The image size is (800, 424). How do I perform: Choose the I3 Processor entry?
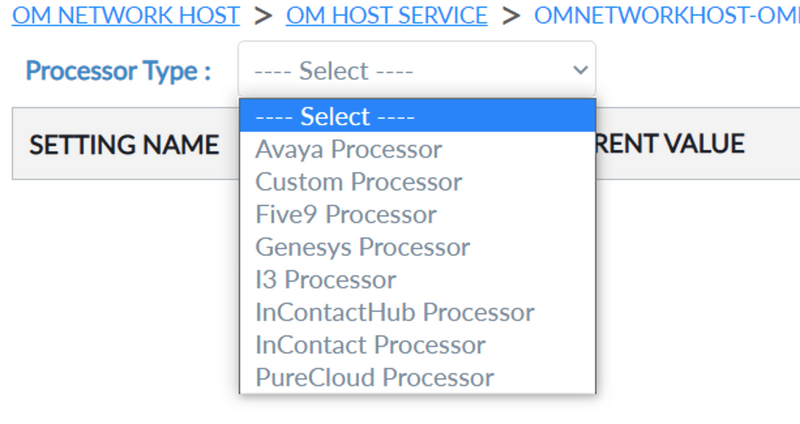(x=417, y=280)
